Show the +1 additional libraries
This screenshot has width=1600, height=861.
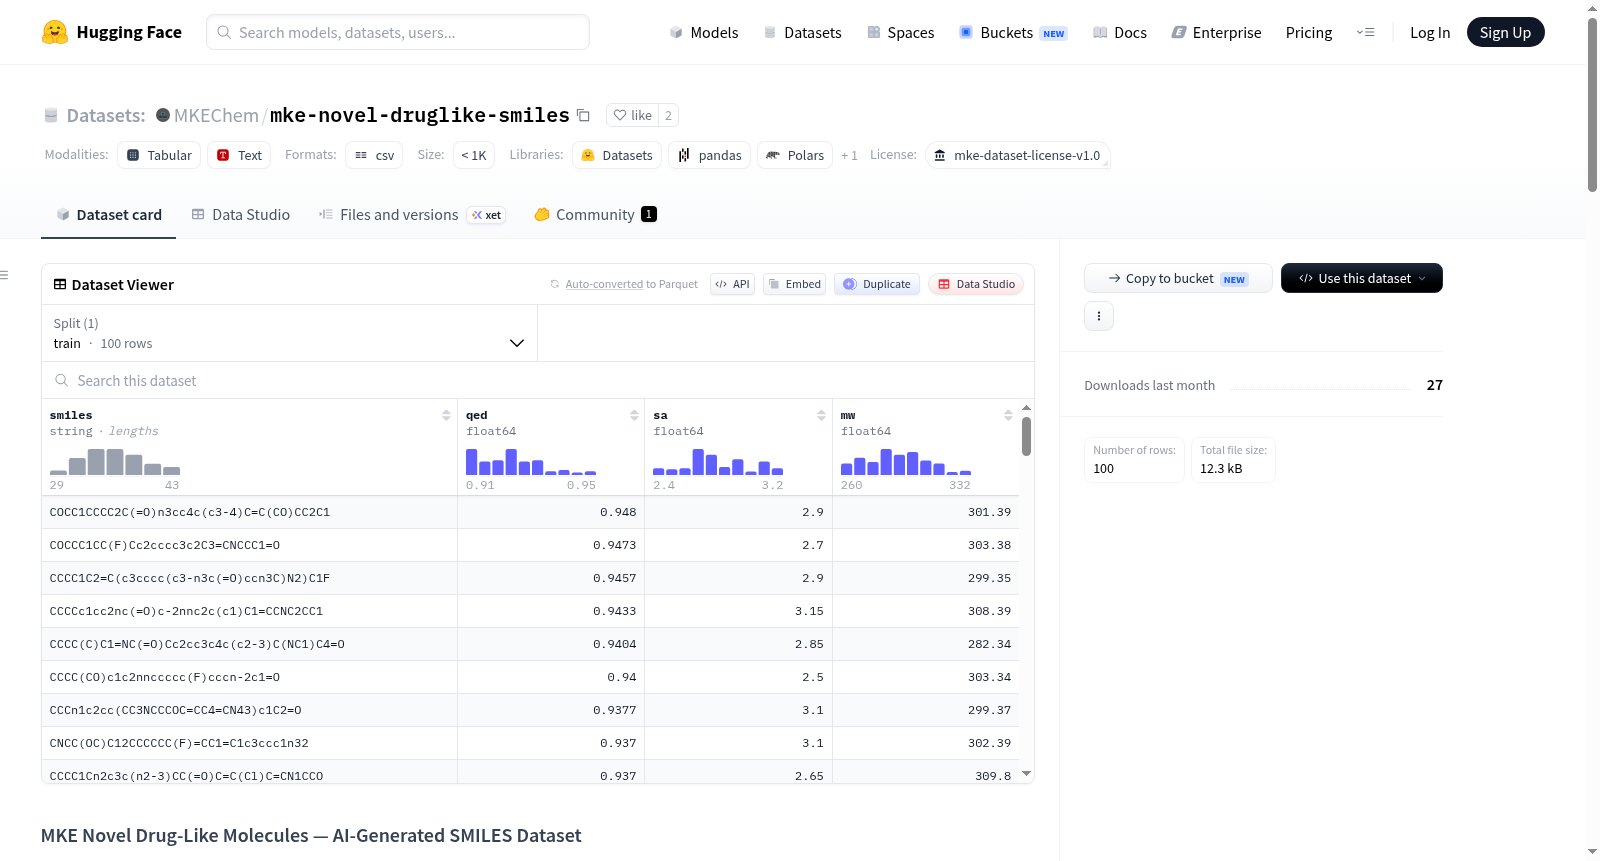click(x=849, y=156)
